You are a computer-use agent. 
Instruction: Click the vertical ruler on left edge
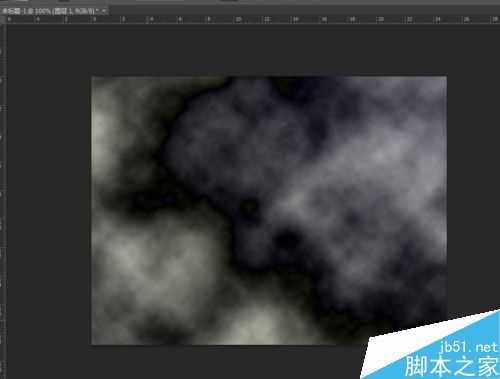(3, 200)
